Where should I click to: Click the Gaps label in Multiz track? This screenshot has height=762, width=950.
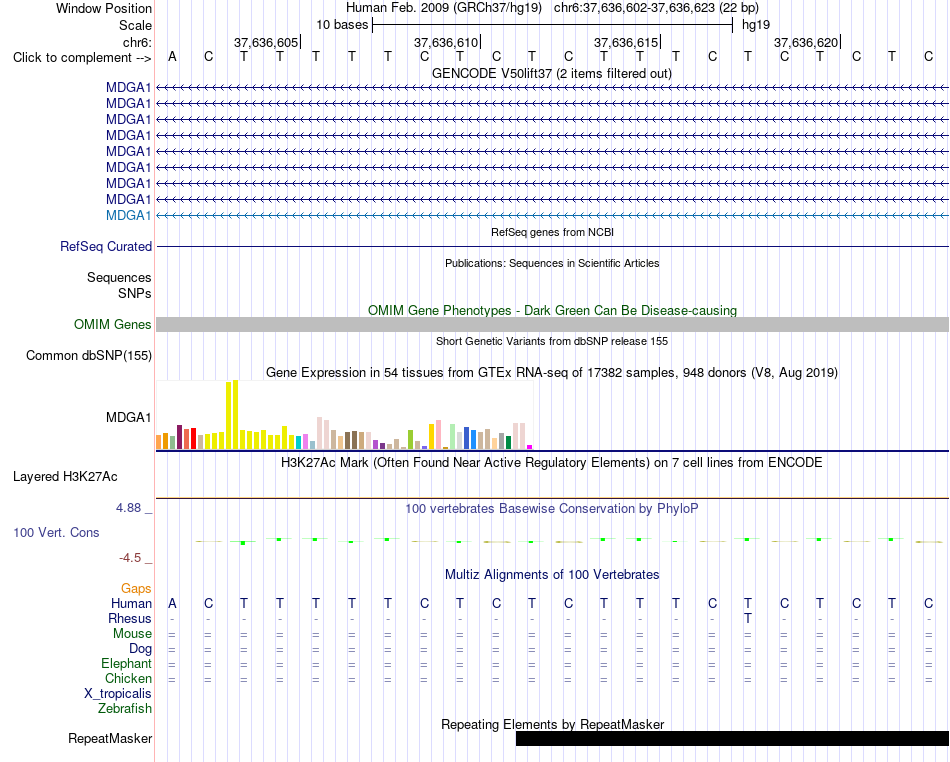coord(136,589)
